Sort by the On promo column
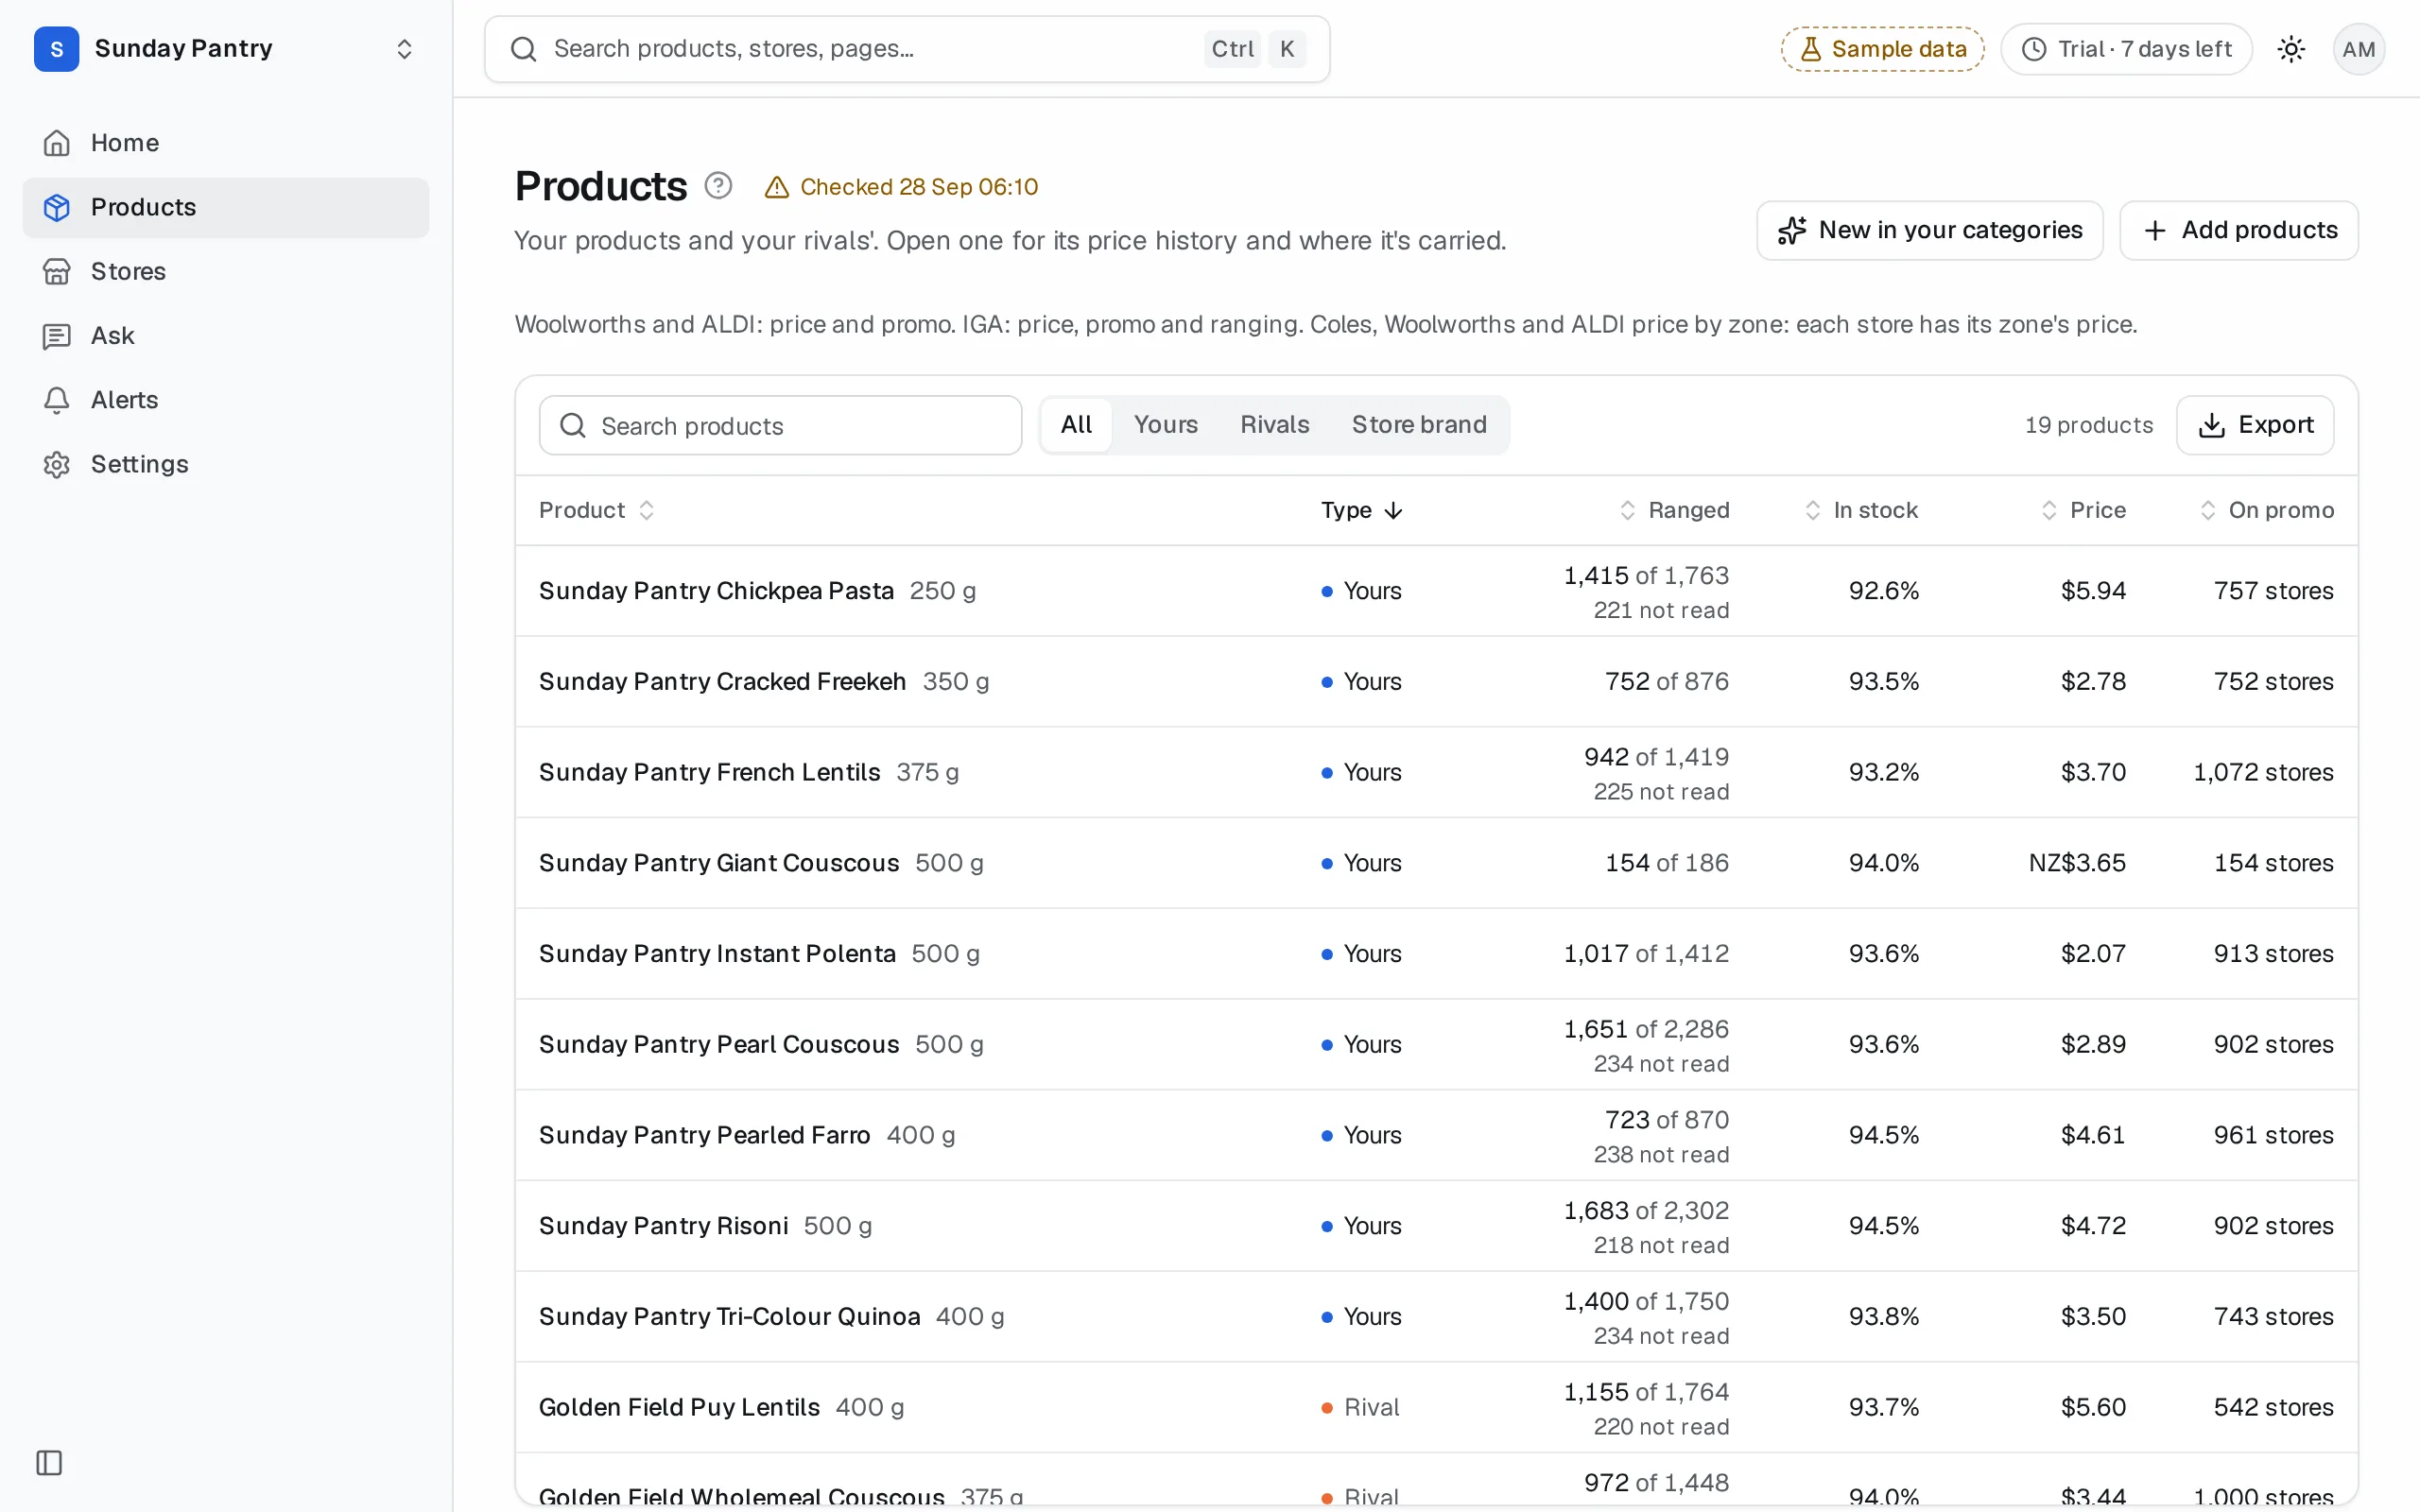2420x1512 pixels. pyautogui.click(x=2266, y=510)
